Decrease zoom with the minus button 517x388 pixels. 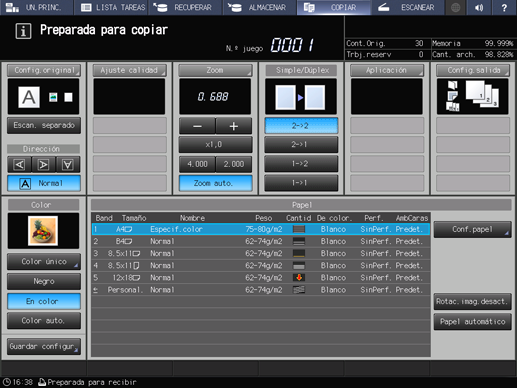197,126
